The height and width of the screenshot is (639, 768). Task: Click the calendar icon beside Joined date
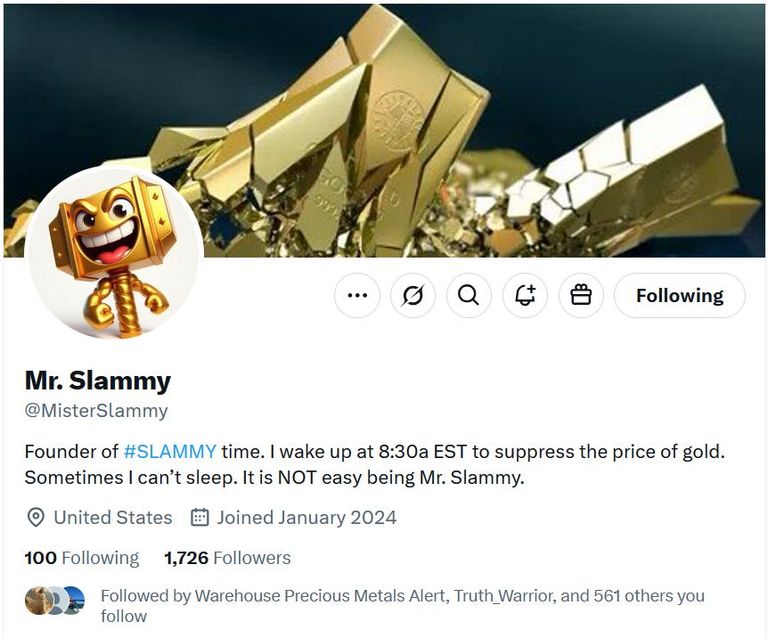(x=200, y=517)
